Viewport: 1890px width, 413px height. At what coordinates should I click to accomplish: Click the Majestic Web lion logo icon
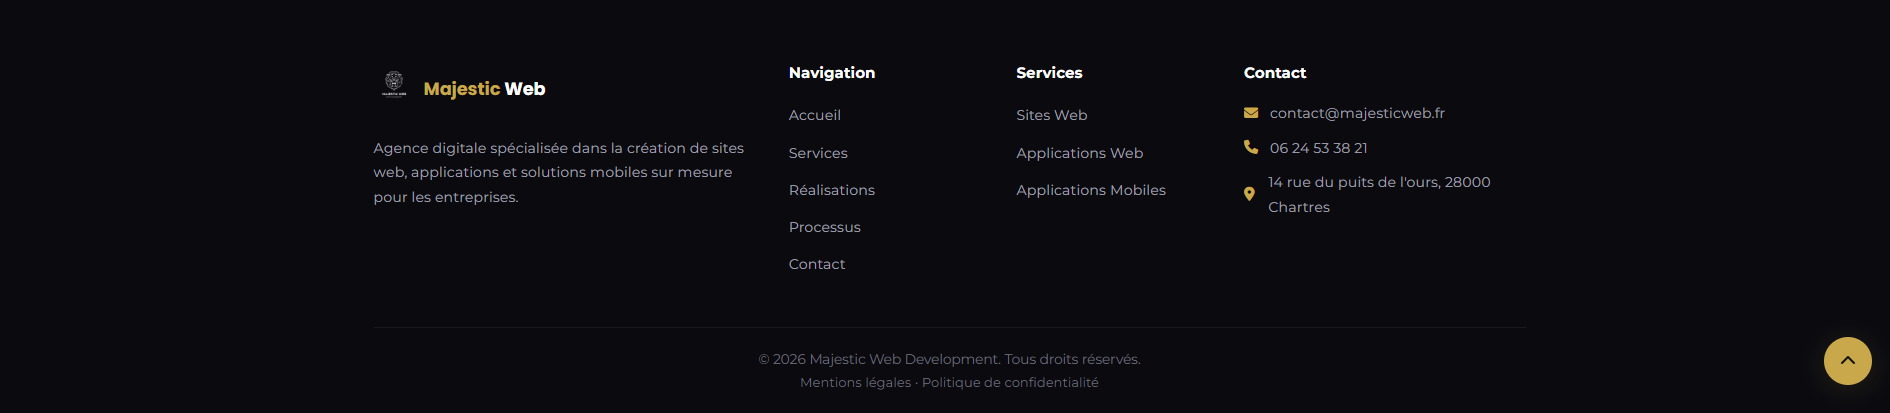394,85
